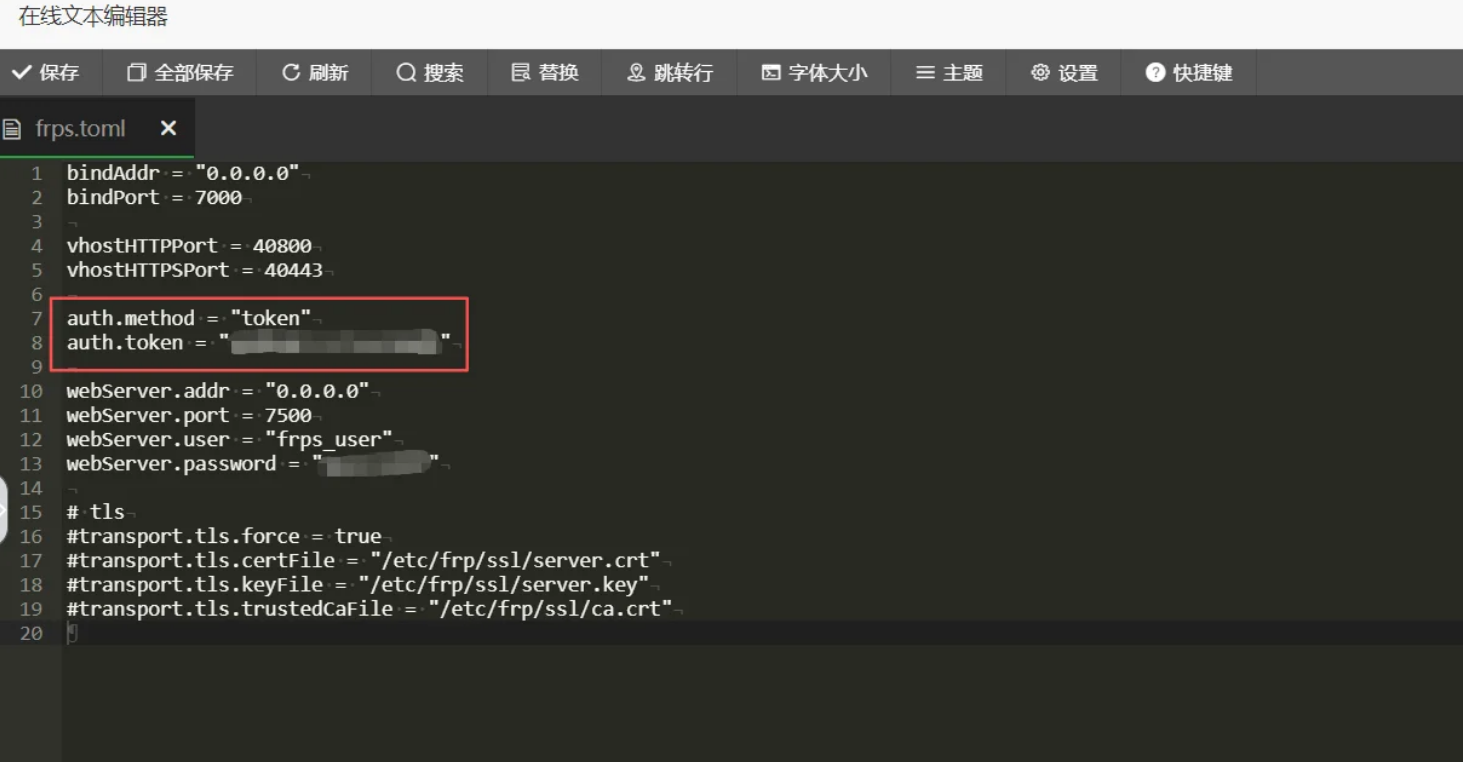The width and height of the screenshot is (1463, 762).
Task: Click line number 15 in gutter
Action: click(31, 512)
